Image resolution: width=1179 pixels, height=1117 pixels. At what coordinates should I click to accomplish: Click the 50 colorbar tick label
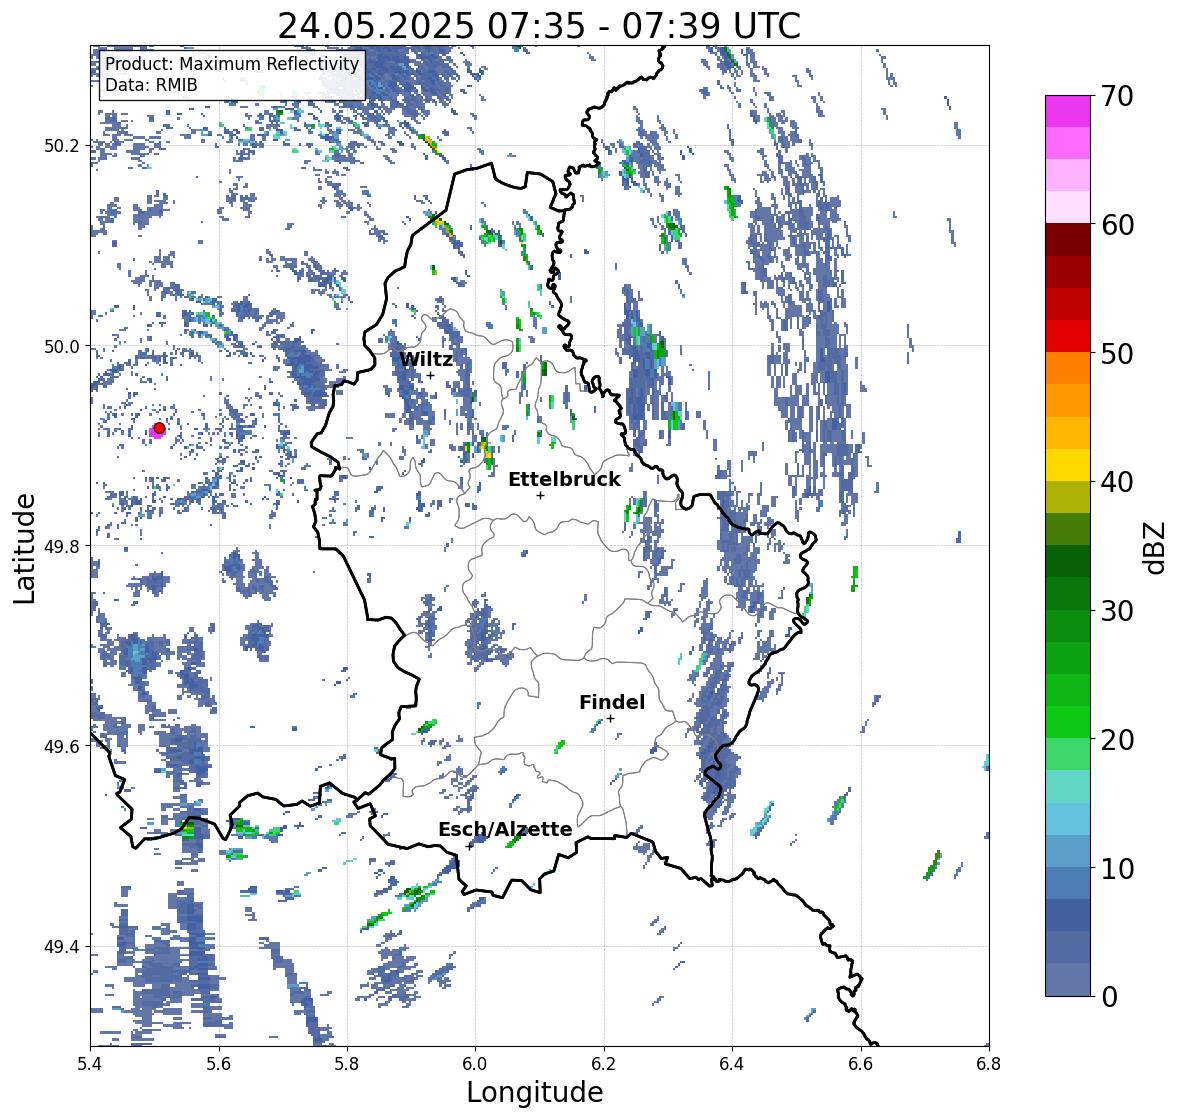[1117, 353]
